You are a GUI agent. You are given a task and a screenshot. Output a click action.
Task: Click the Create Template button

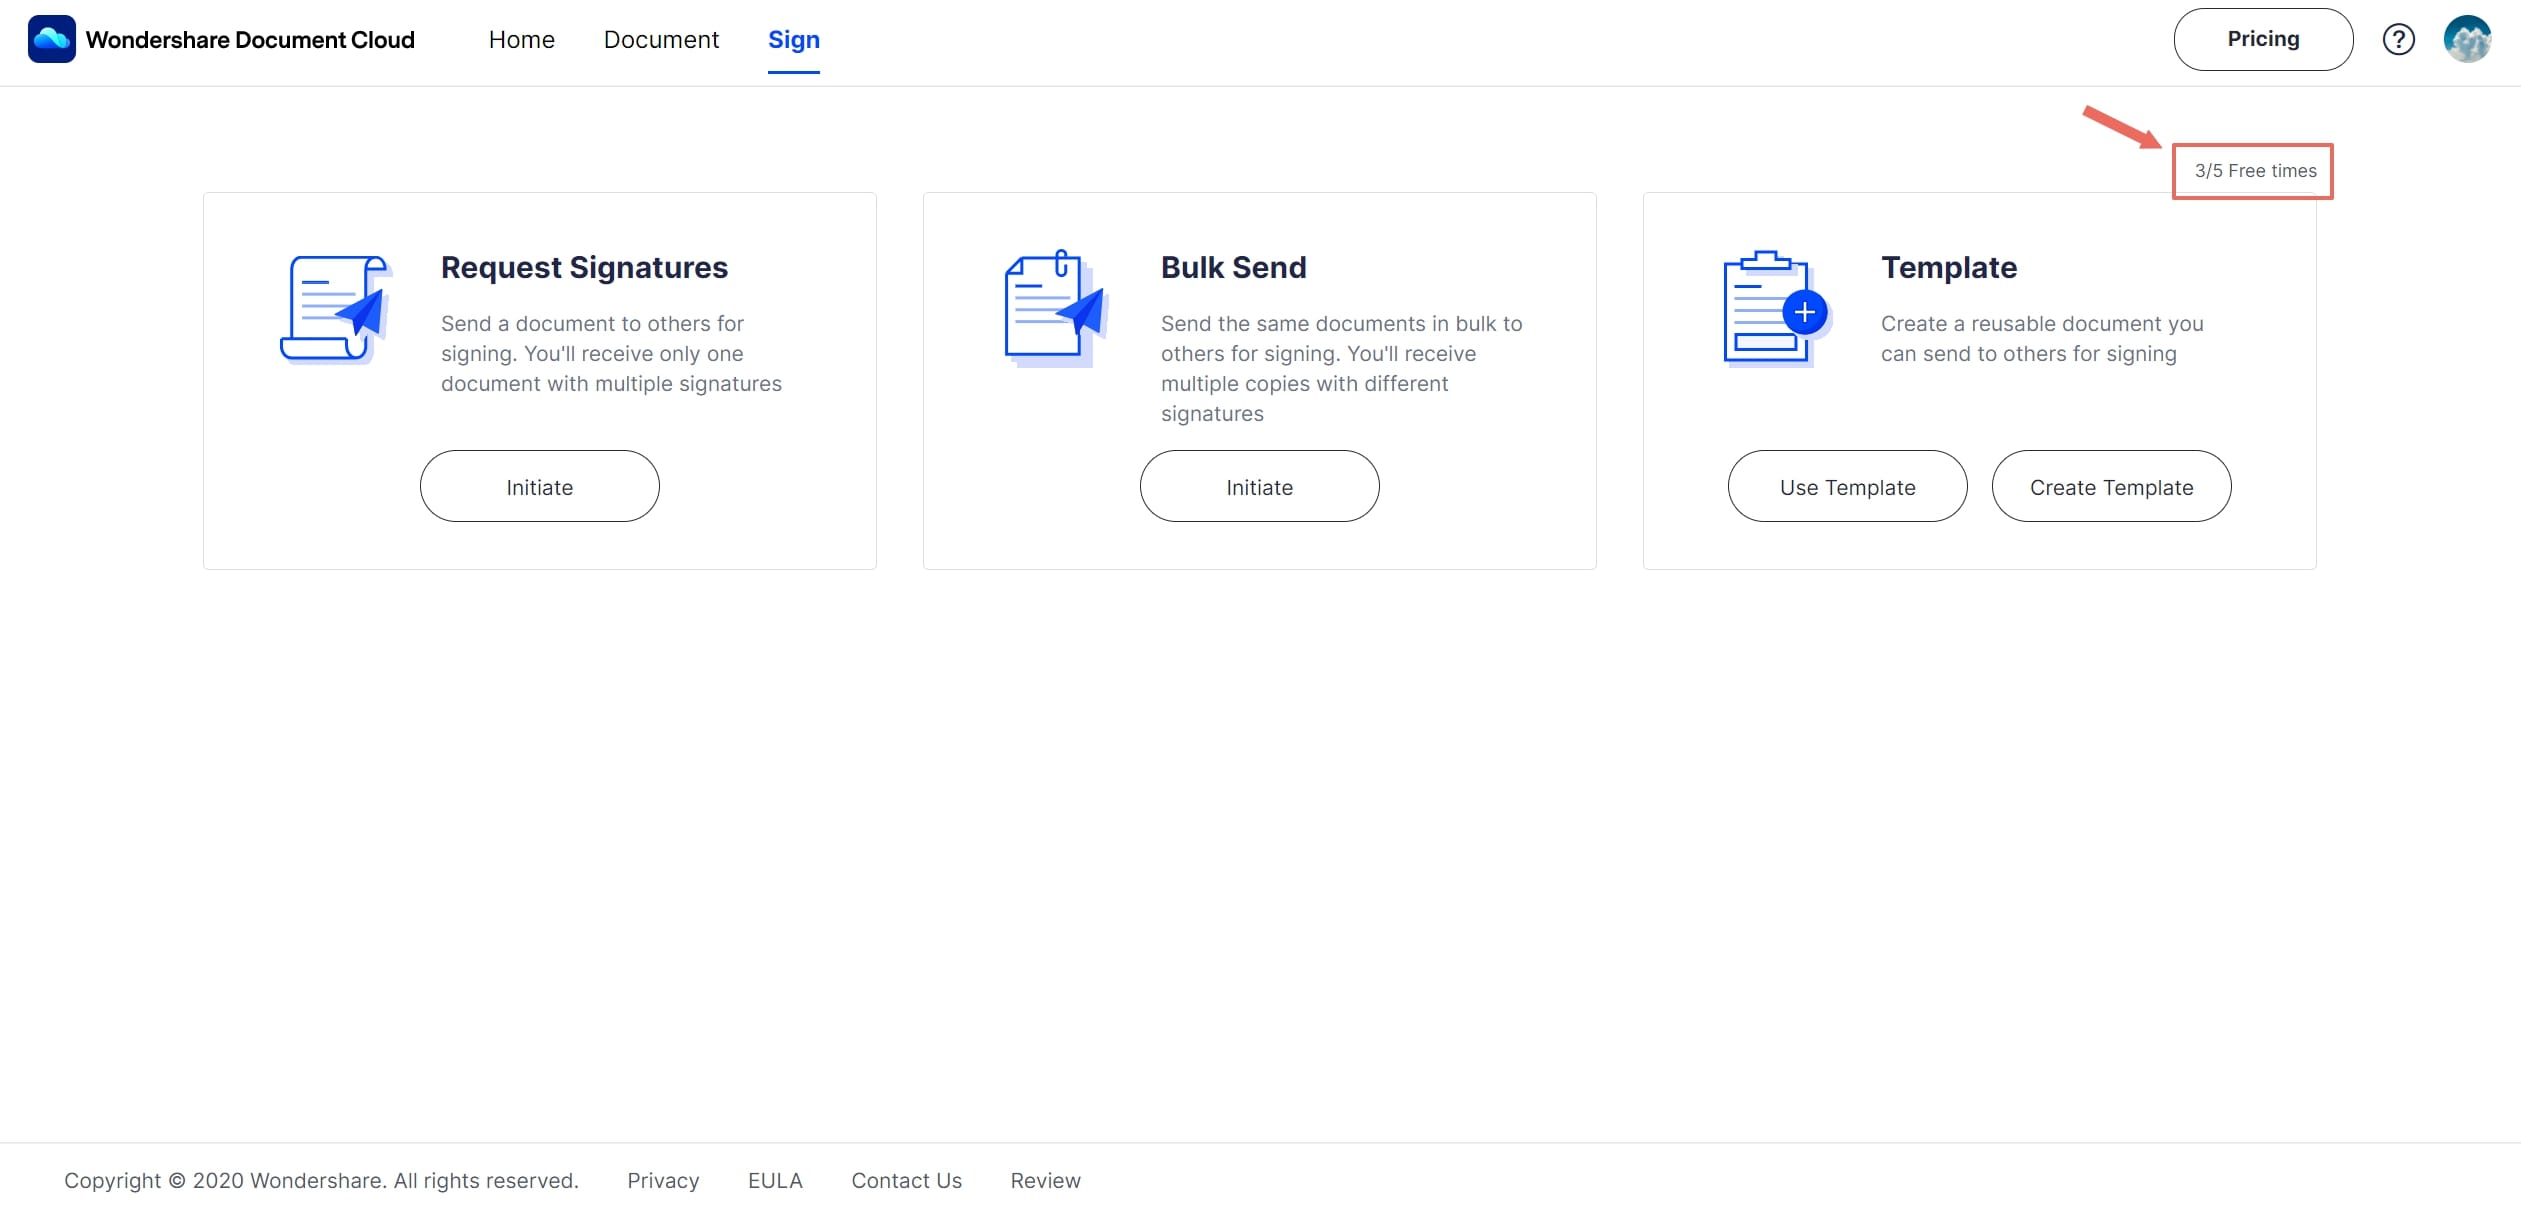click(2111, 486)
